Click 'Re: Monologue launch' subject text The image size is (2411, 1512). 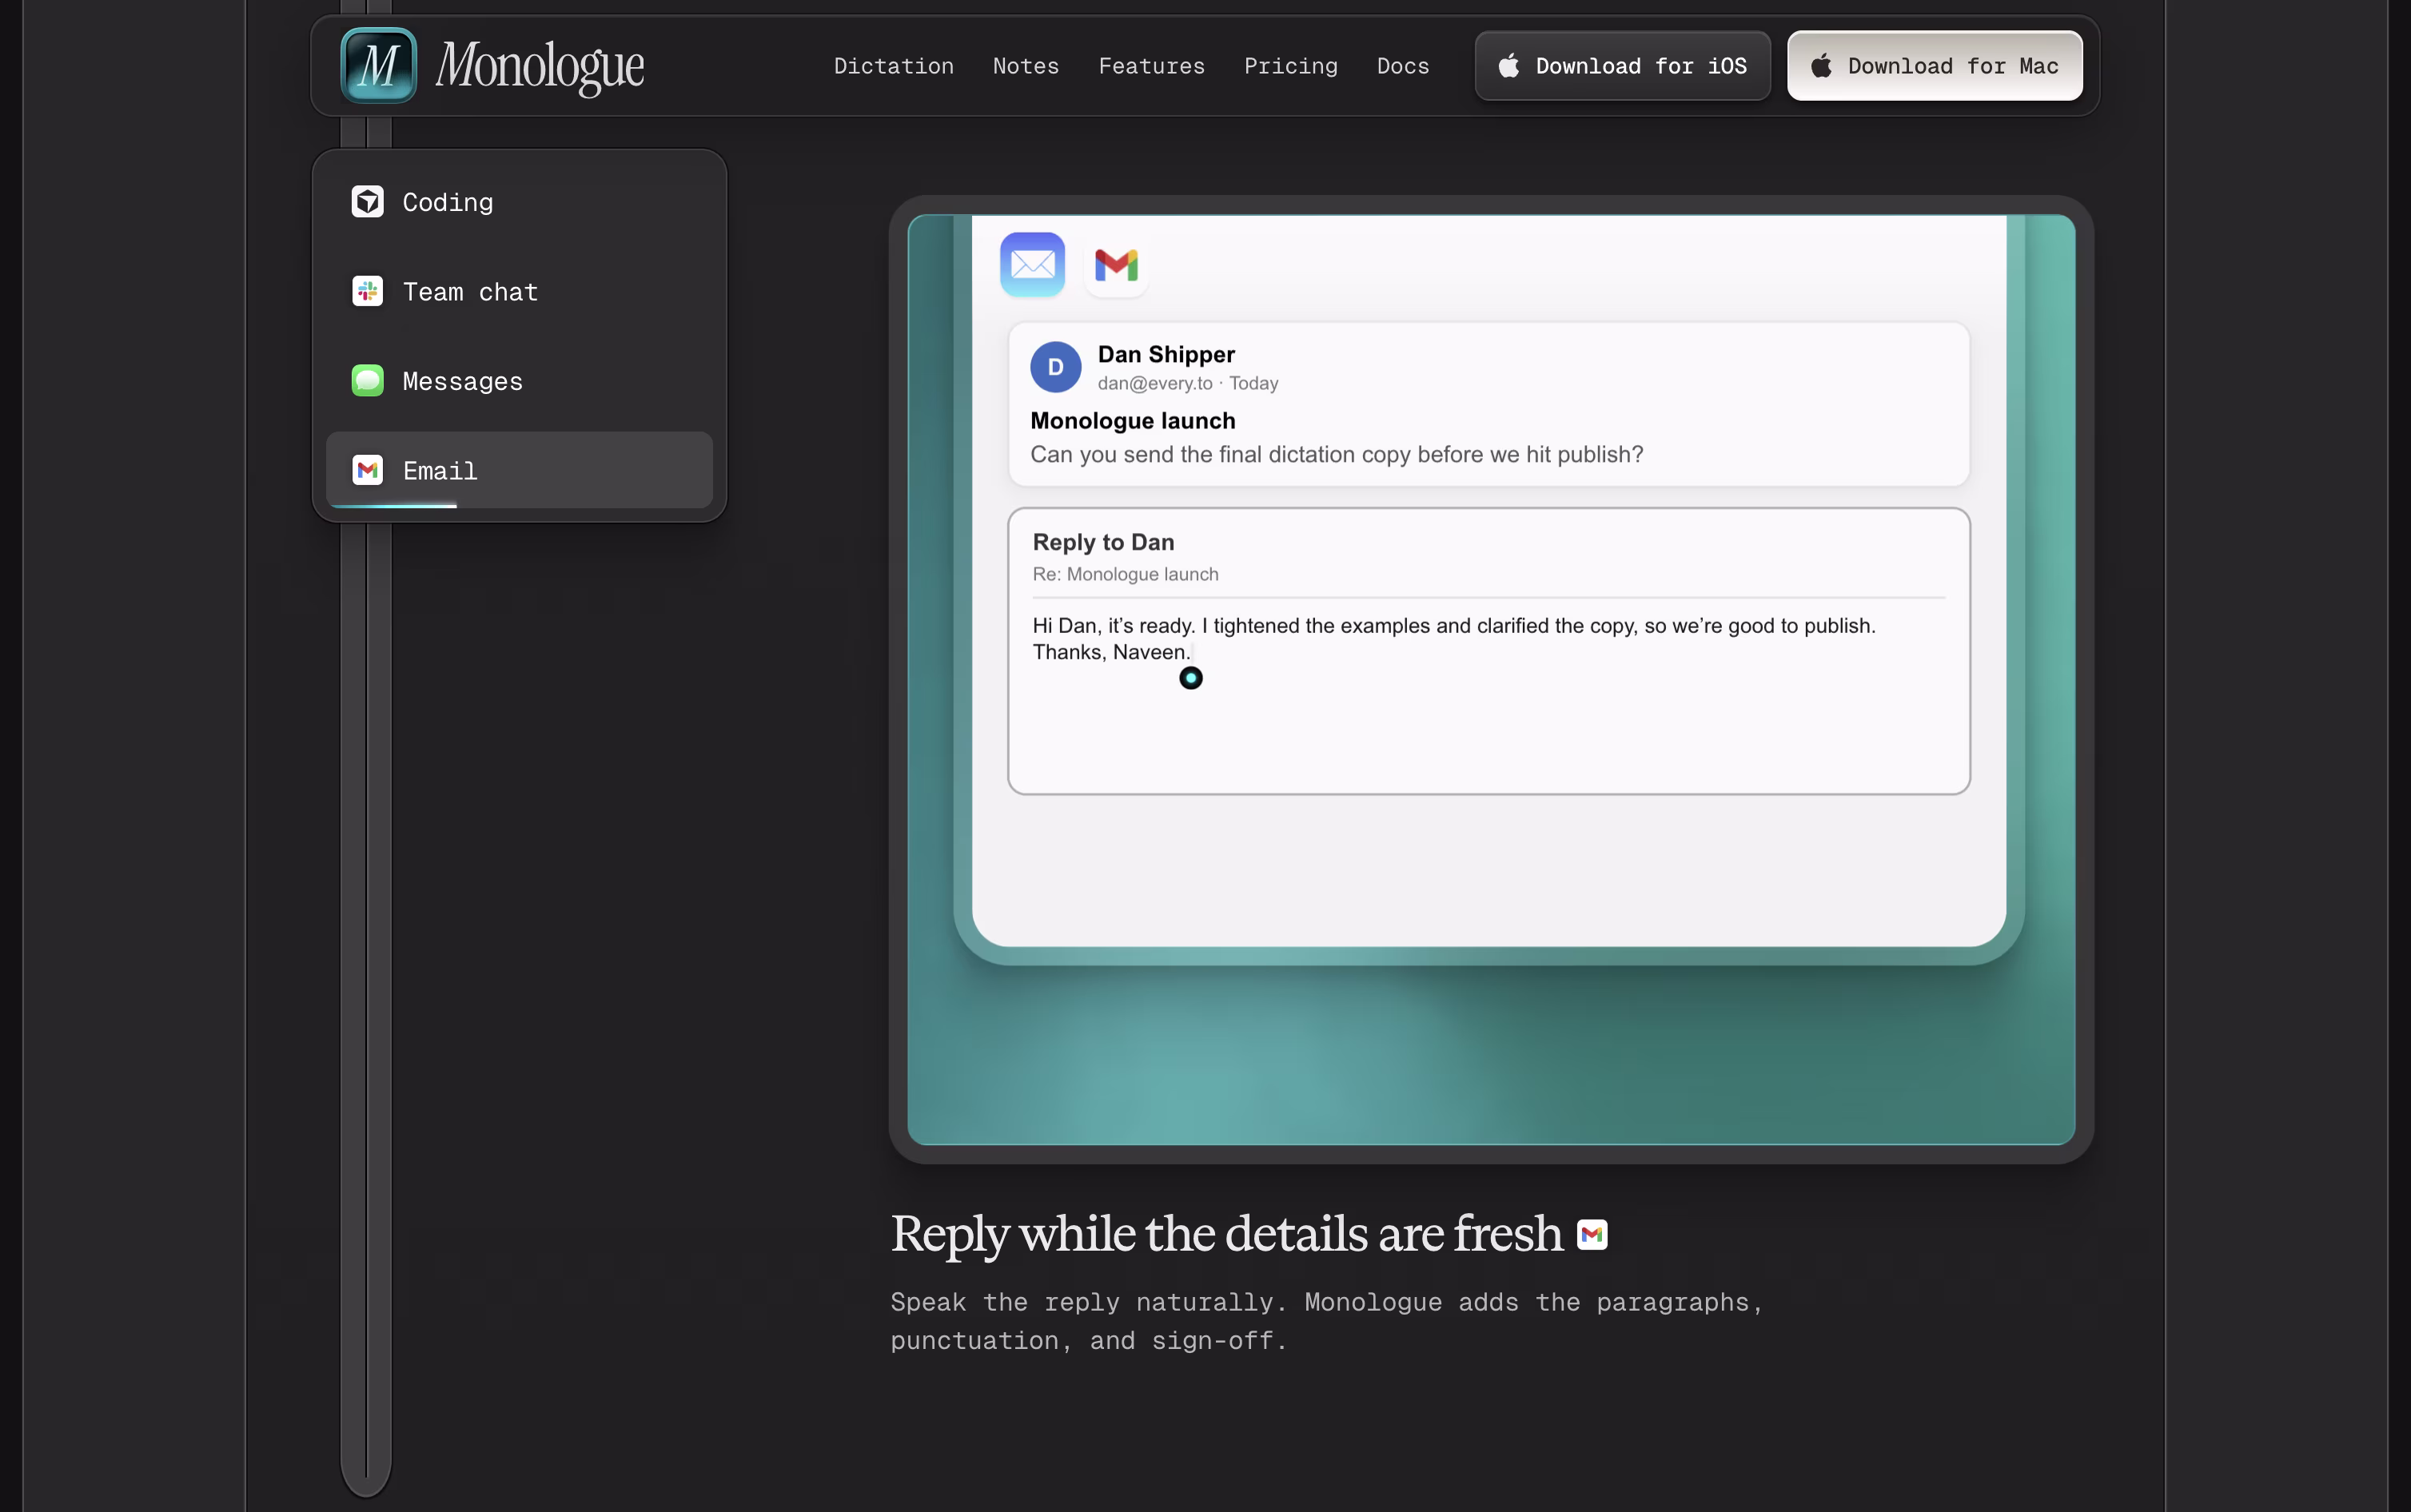pos(1125,574)
